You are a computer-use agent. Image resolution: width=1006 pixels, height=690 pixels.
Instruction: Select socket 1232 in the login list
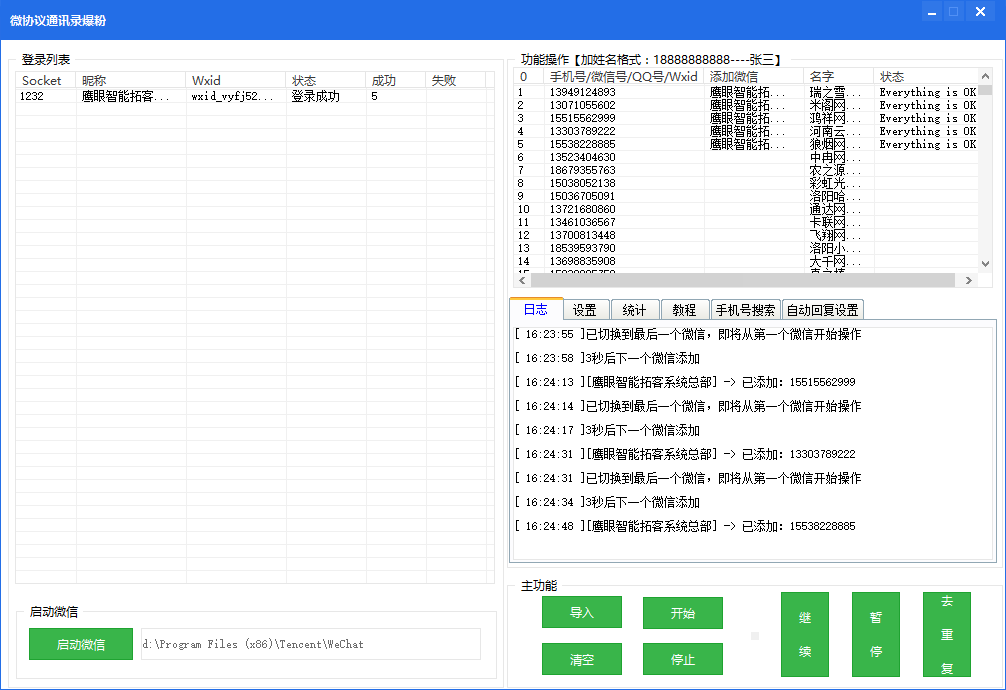pos(31,96)
